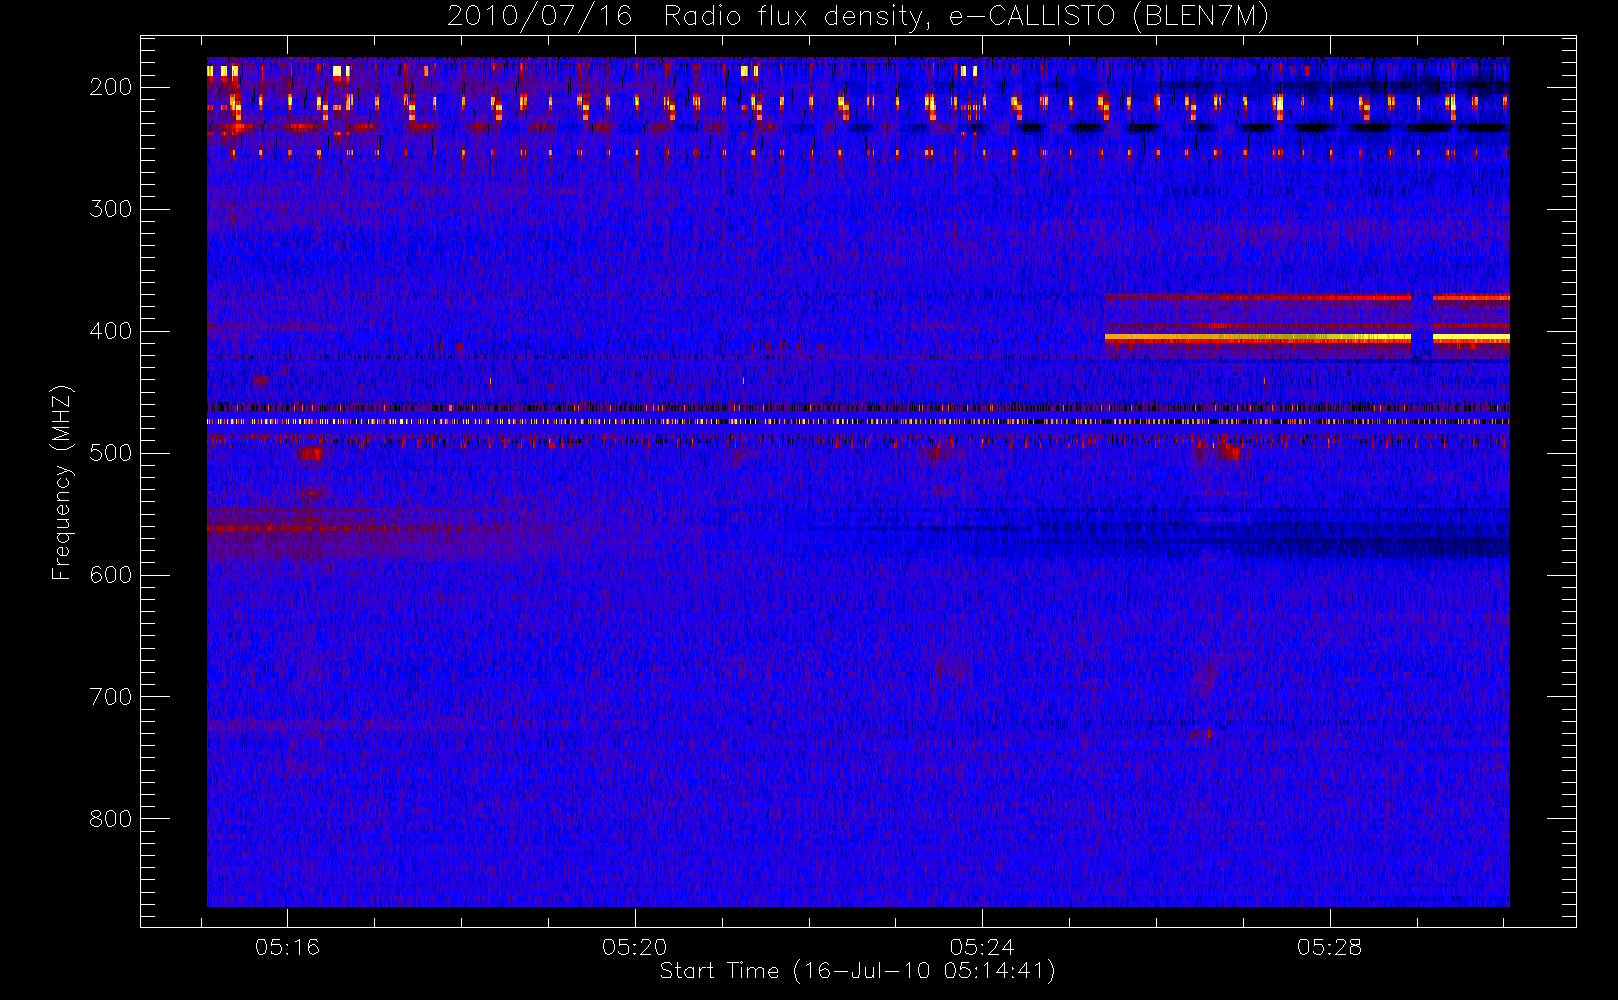Click the 05:16 time tick label
This screenshot has width=1618, height=1000.
coord(287,947)
